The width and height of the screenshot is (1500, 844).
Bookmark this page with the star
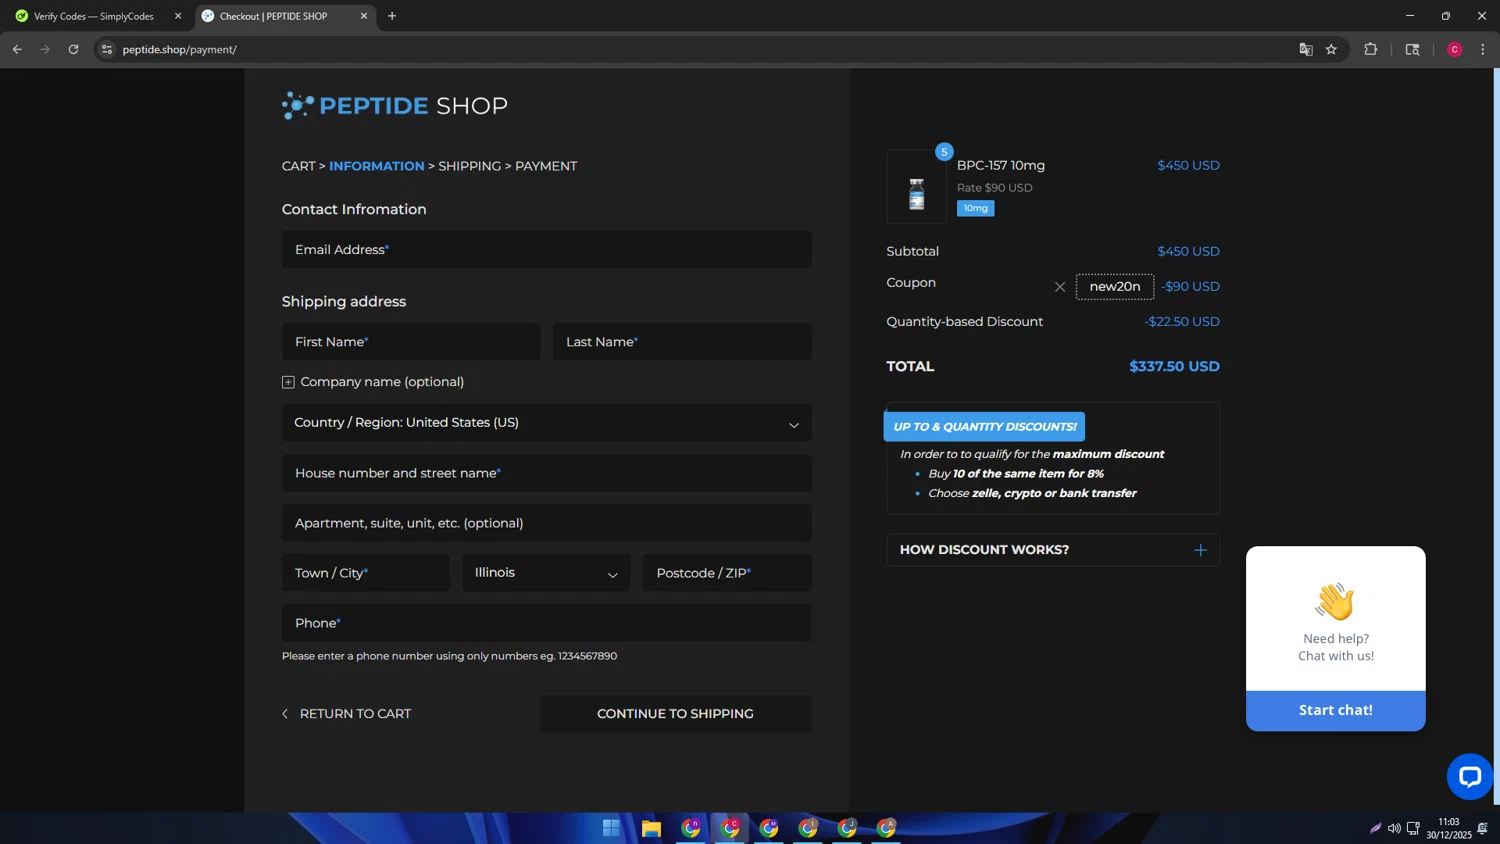[1331, 49]
